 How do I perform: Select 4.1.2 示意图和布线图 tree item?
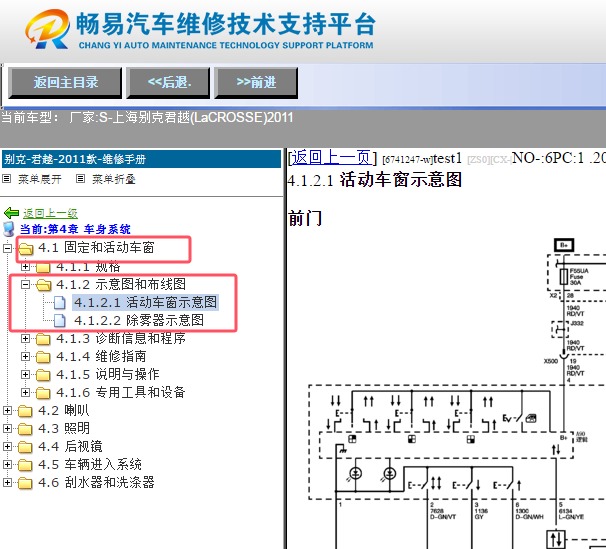click(121, 284)
